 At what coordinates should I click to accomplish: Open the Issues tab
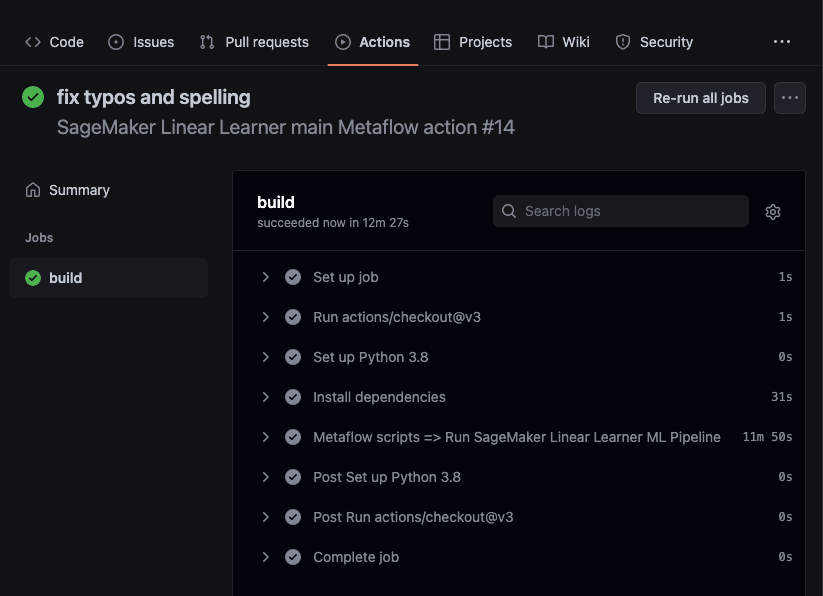point(141,42)
